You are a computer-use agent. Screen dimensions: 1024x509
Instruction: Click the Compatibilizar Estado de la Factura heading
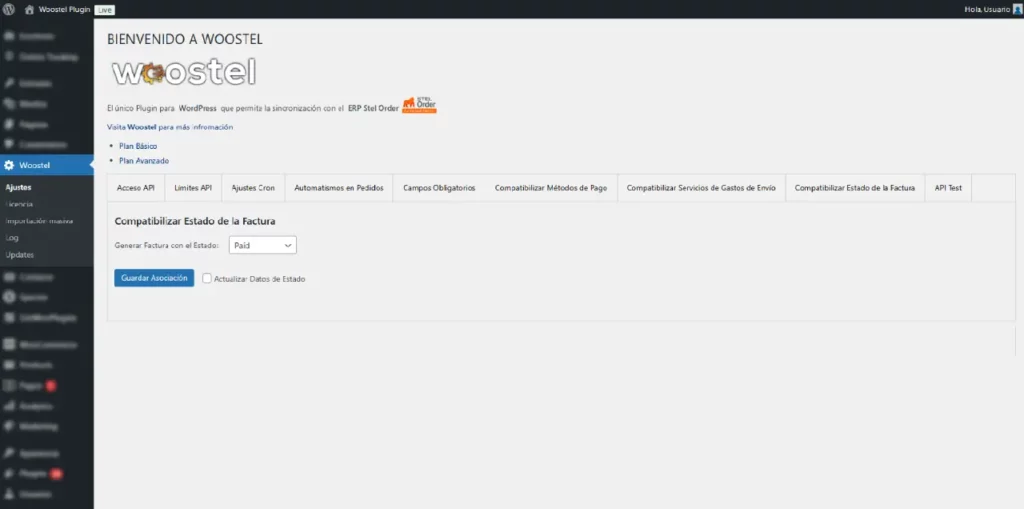(x=195, y=222)
